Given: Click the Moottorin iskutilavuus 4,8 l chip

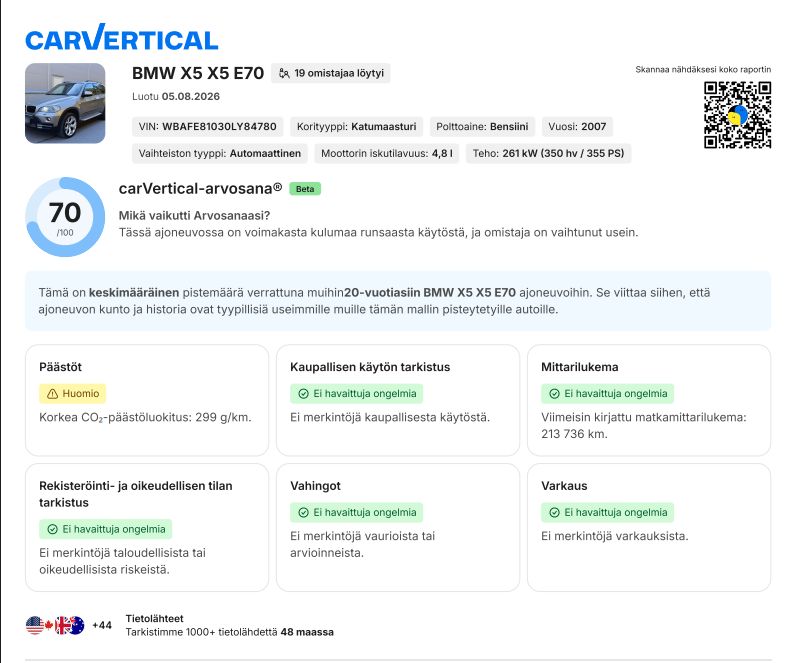Looking at the screenshot, I should (387, 153).
